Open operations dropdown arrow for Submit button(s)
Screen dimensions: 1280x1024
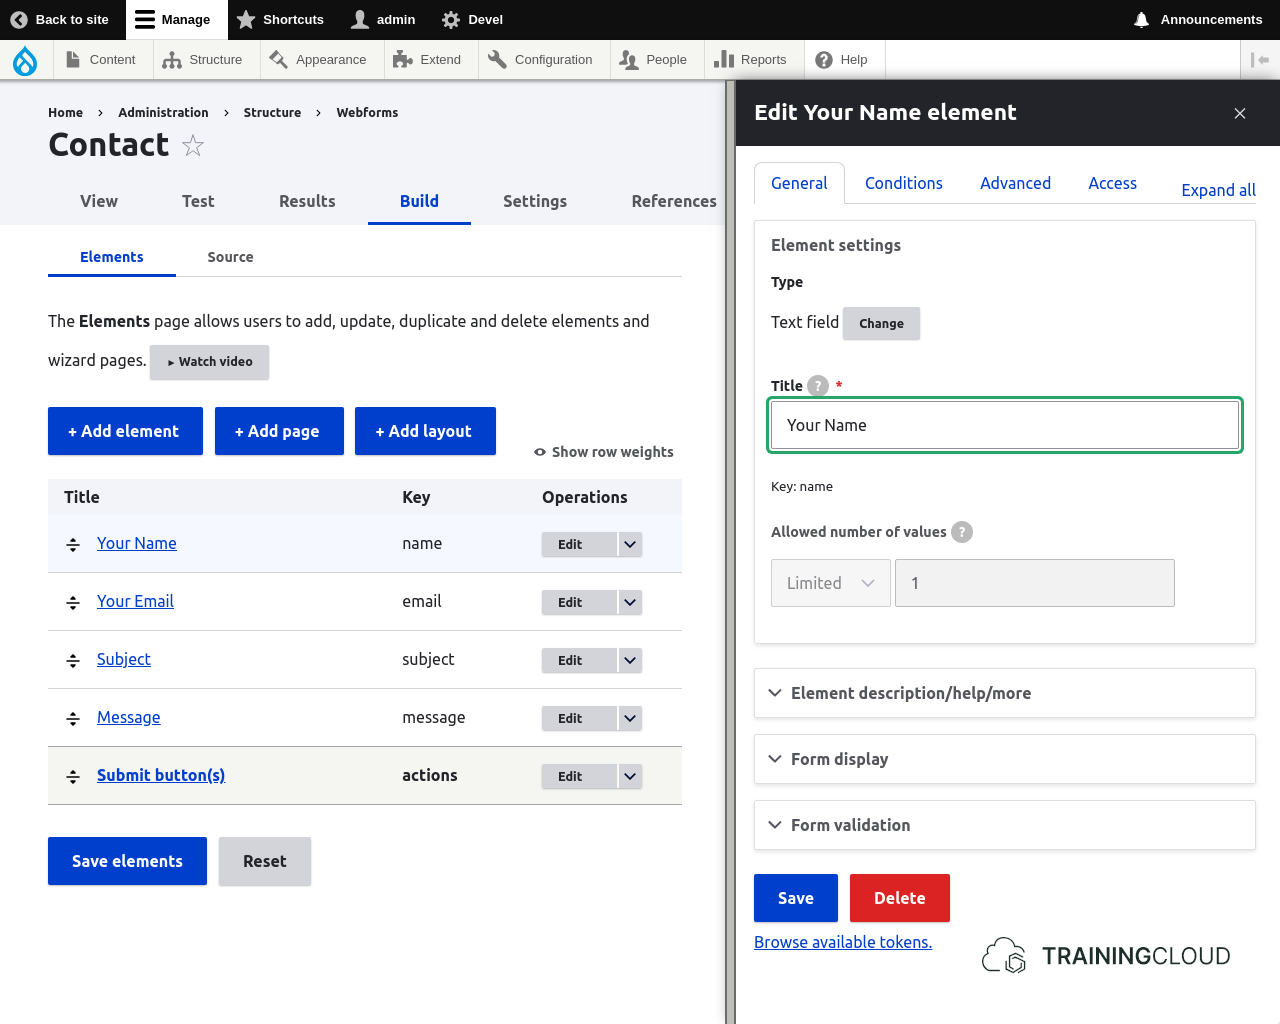(x=629, y=776)
